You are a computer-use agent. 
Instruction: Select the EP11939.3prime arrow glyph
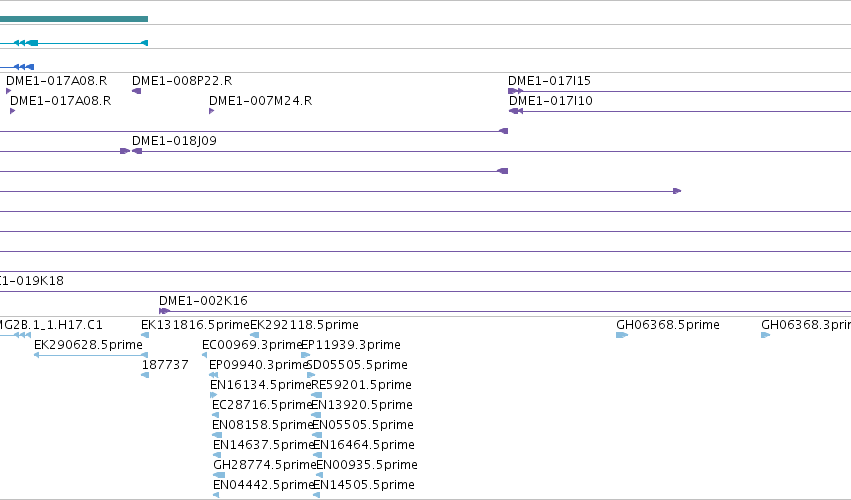pyautogui.click(x=306, y=355)
